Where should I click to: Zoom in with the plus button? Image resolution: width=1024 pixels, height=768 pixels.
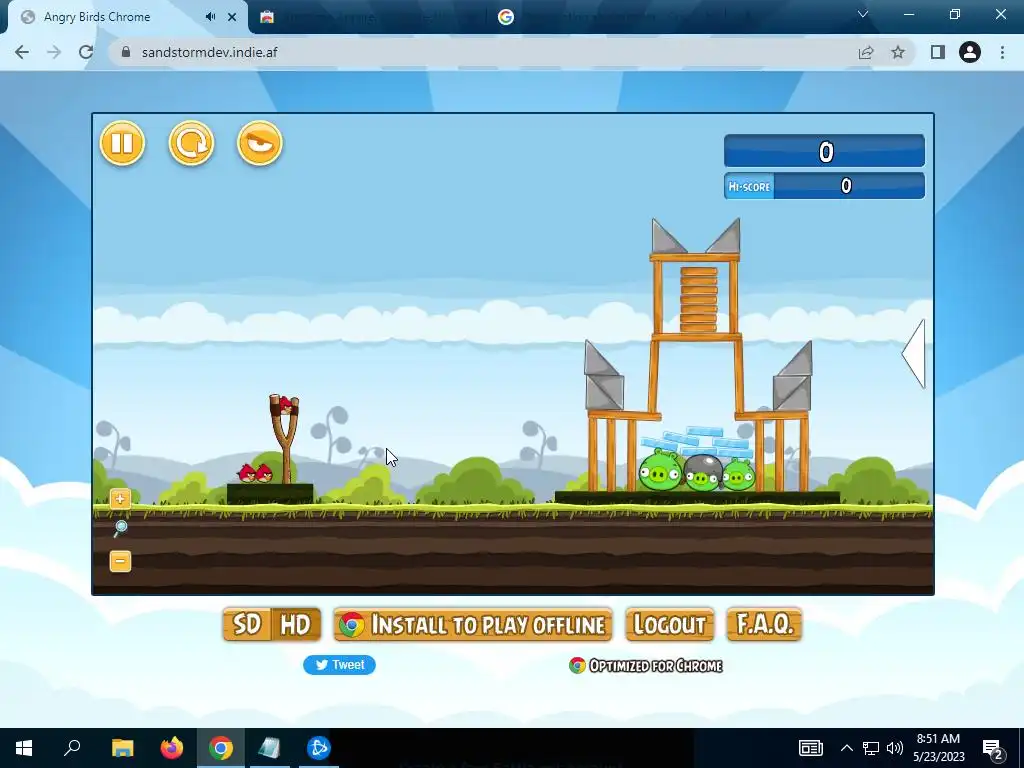pyautogui.click(x=120, y=500)
